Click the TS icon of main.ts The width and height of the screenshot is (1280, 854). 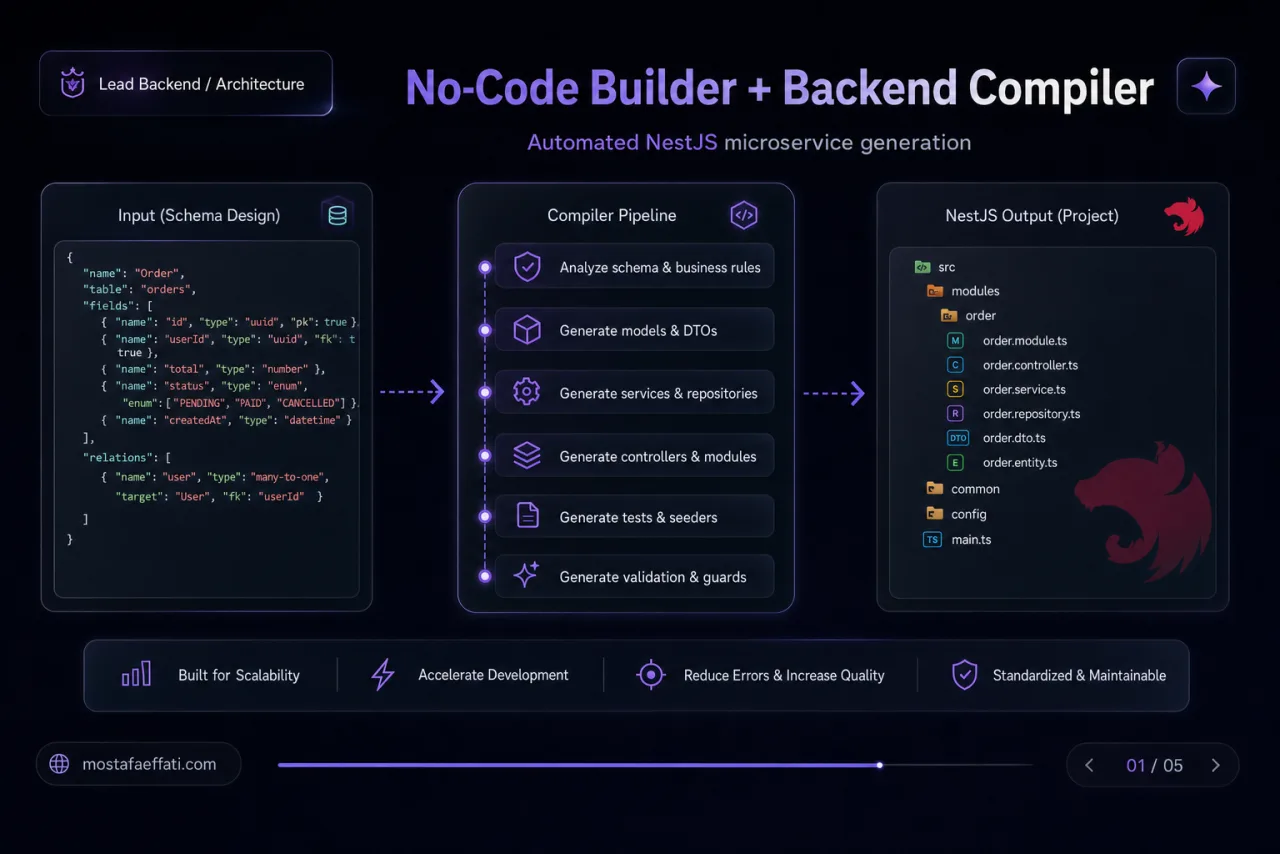[x=932, y=540]
